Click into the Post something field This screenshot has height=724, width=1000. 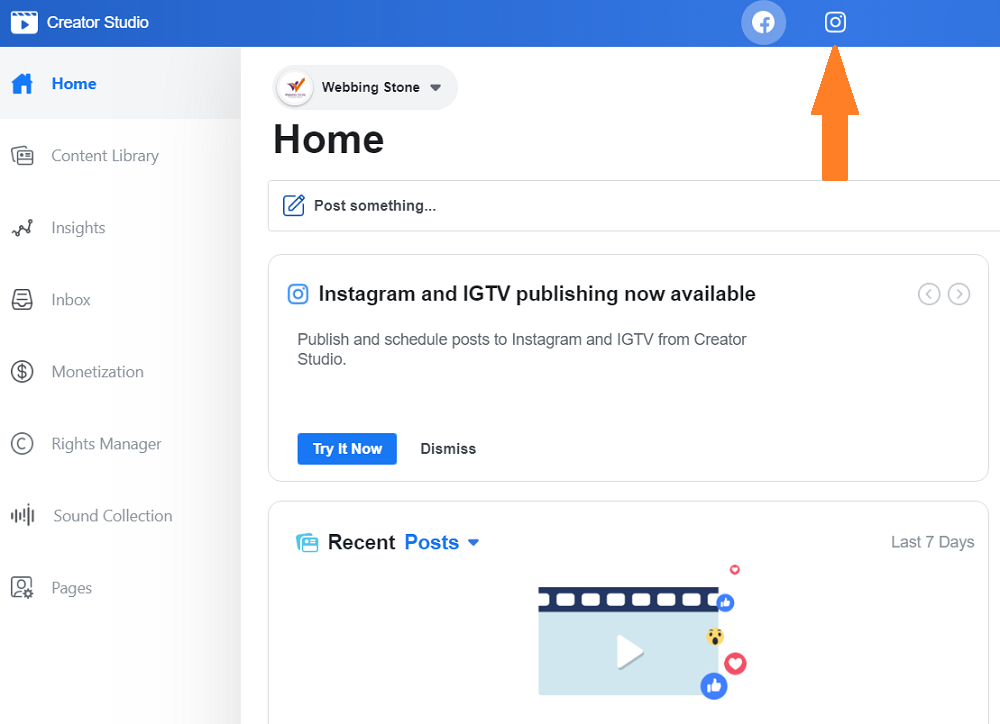point(634,205)
